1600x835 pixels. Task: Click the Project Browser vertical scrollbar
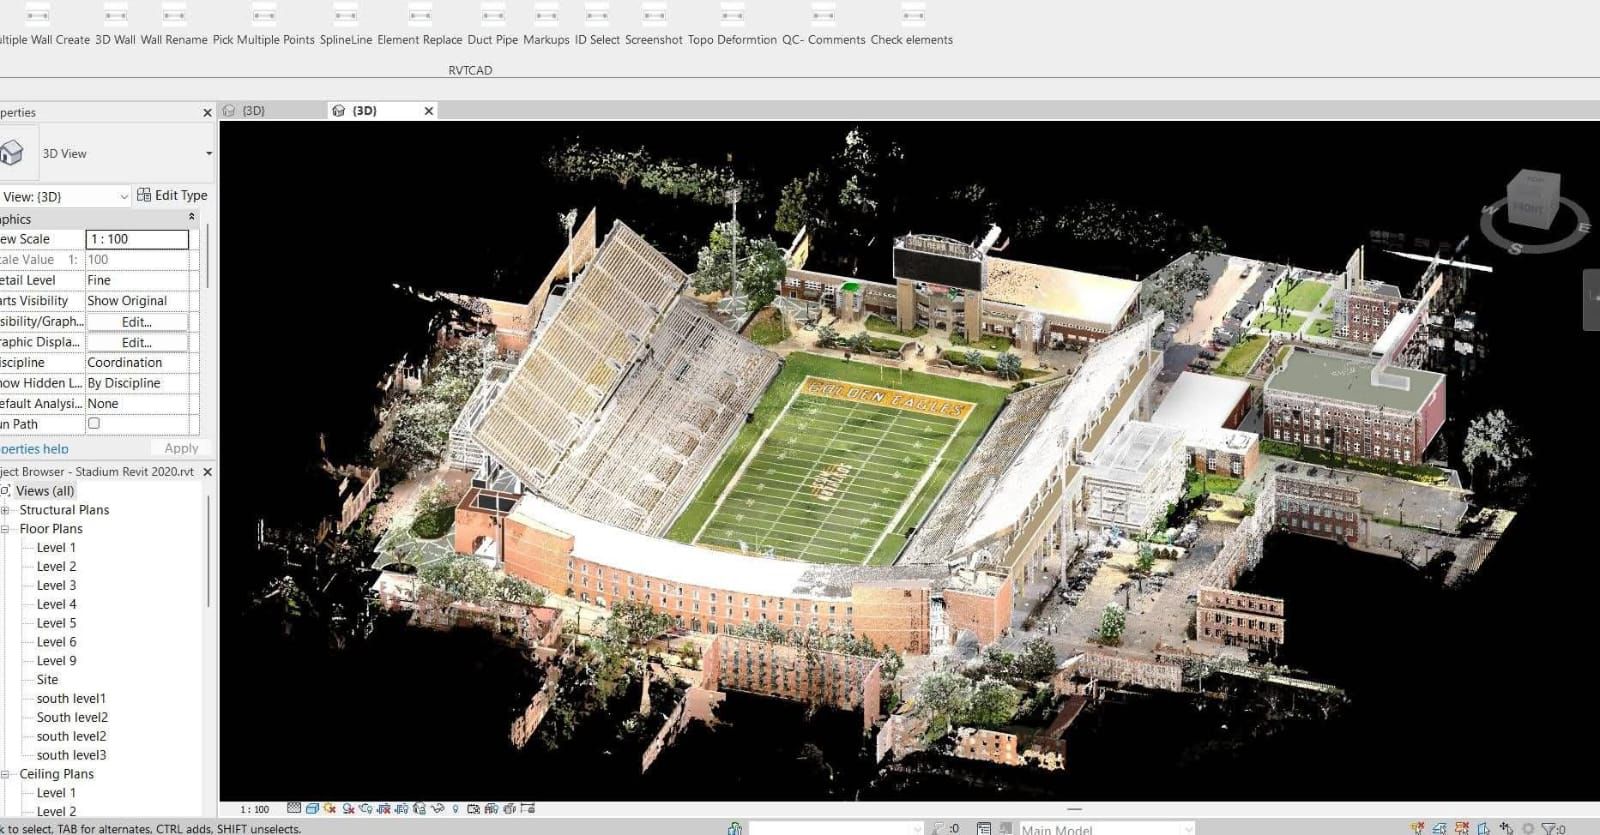point(208,550)
